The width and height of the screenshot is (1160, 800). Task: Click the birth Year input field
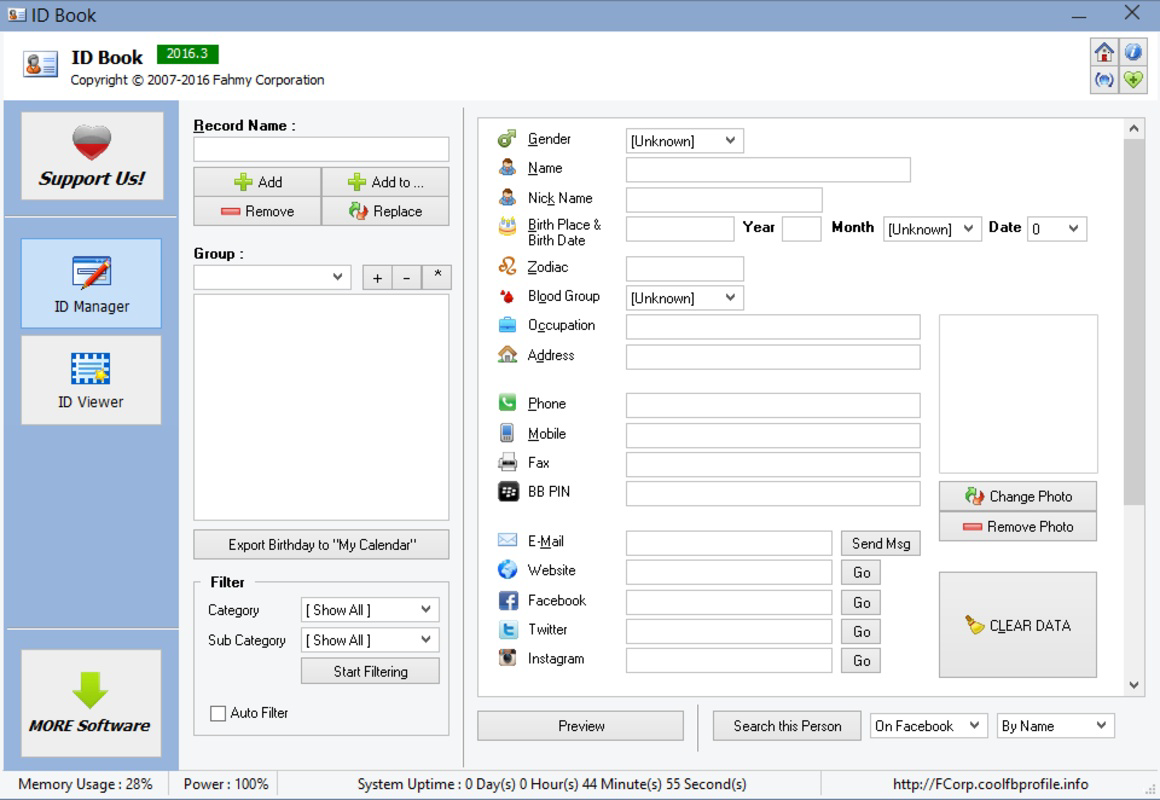coord(801,229)
